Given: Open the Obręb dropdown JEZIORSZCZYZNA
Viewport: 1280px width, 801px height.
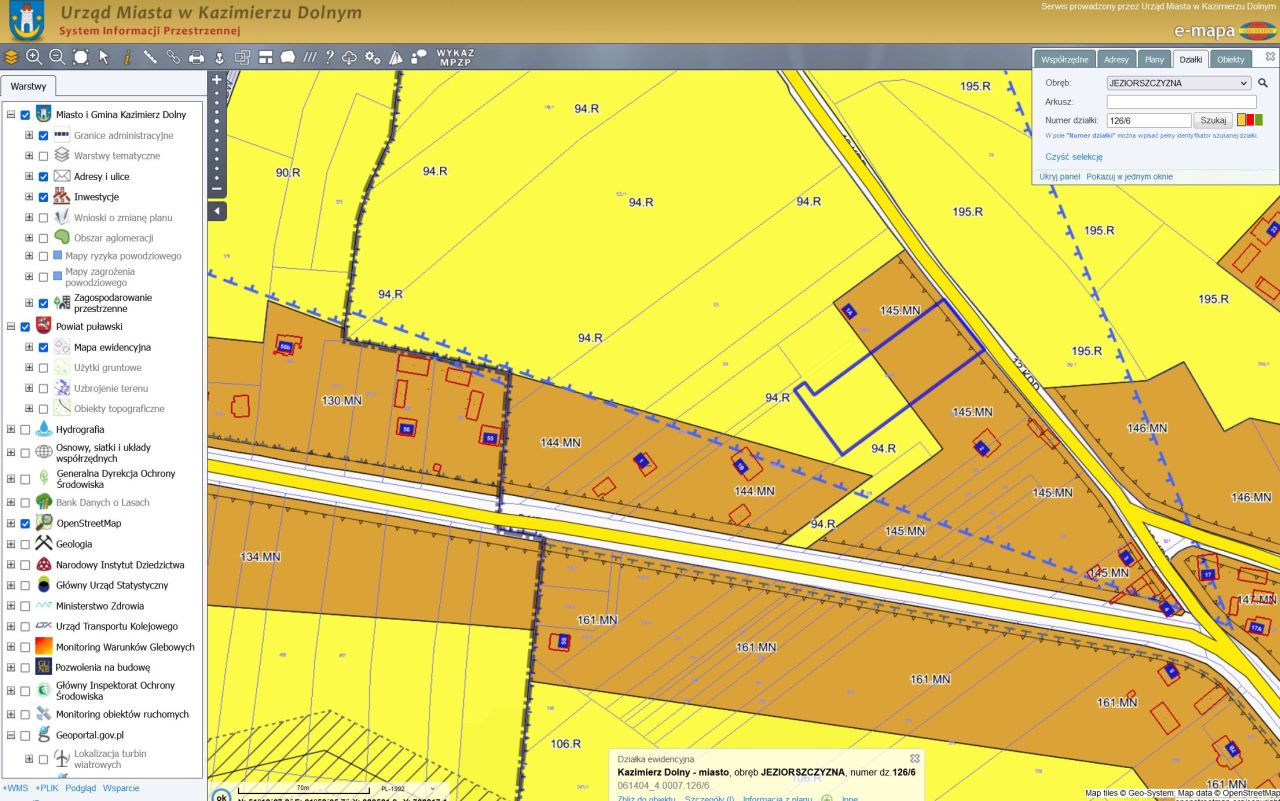Looking at the screenshot, I should pyautogui.click(x=1179, y=83).
